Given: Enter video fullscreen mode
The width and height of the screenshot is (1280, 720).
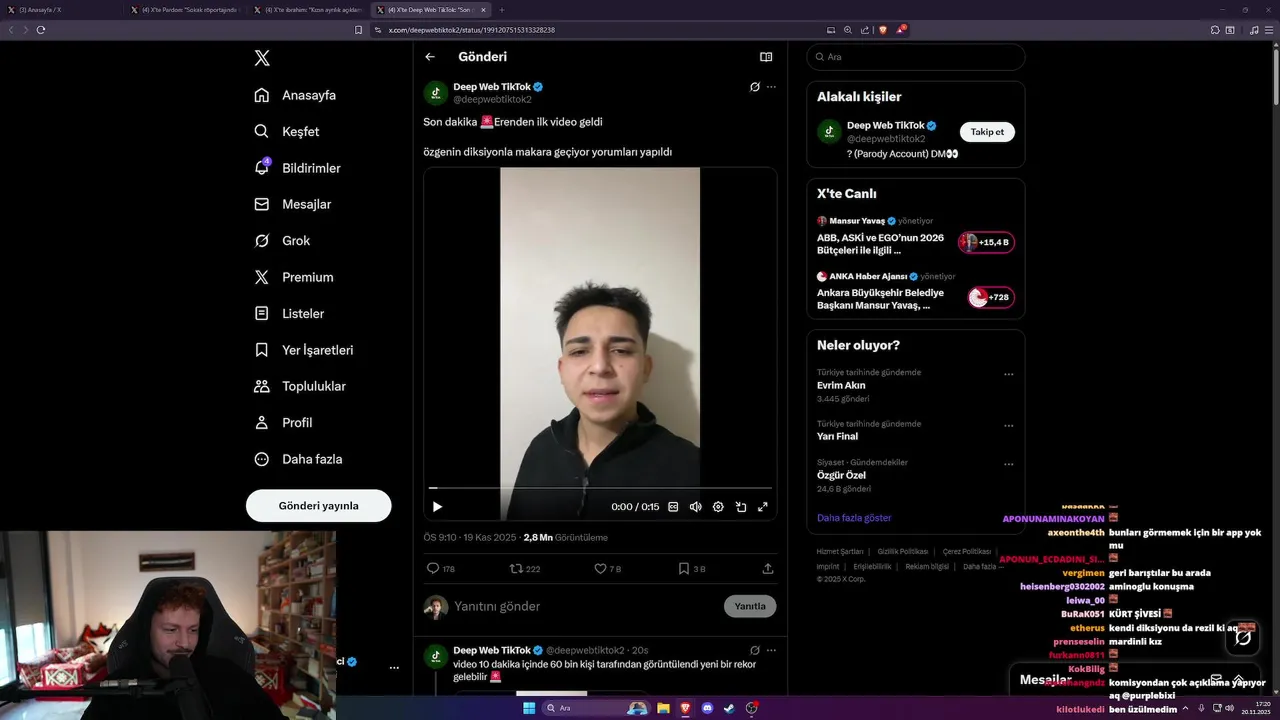Looking at the screenshot, I should point(762,507).
